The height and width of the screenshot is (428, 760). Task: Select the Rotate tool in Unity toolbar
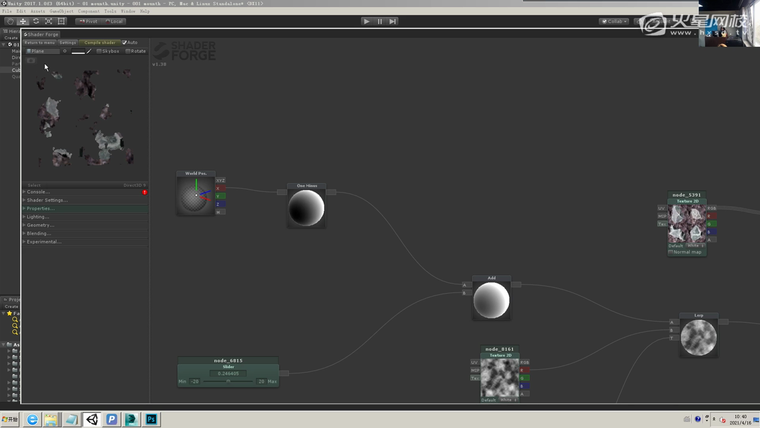pos(36,20)
